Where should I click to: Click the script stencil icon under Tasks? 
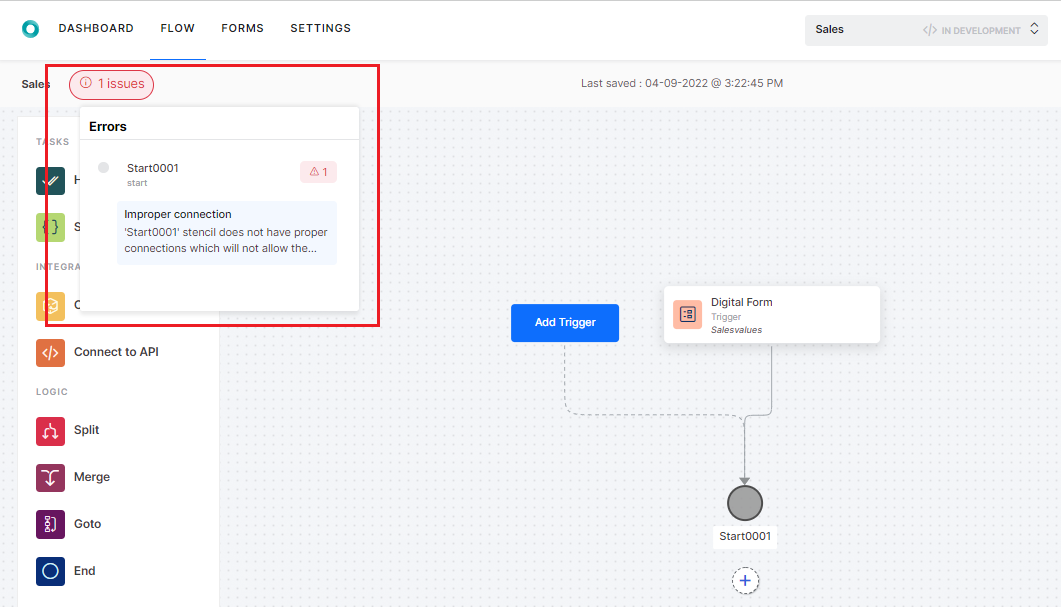[50, 227]
